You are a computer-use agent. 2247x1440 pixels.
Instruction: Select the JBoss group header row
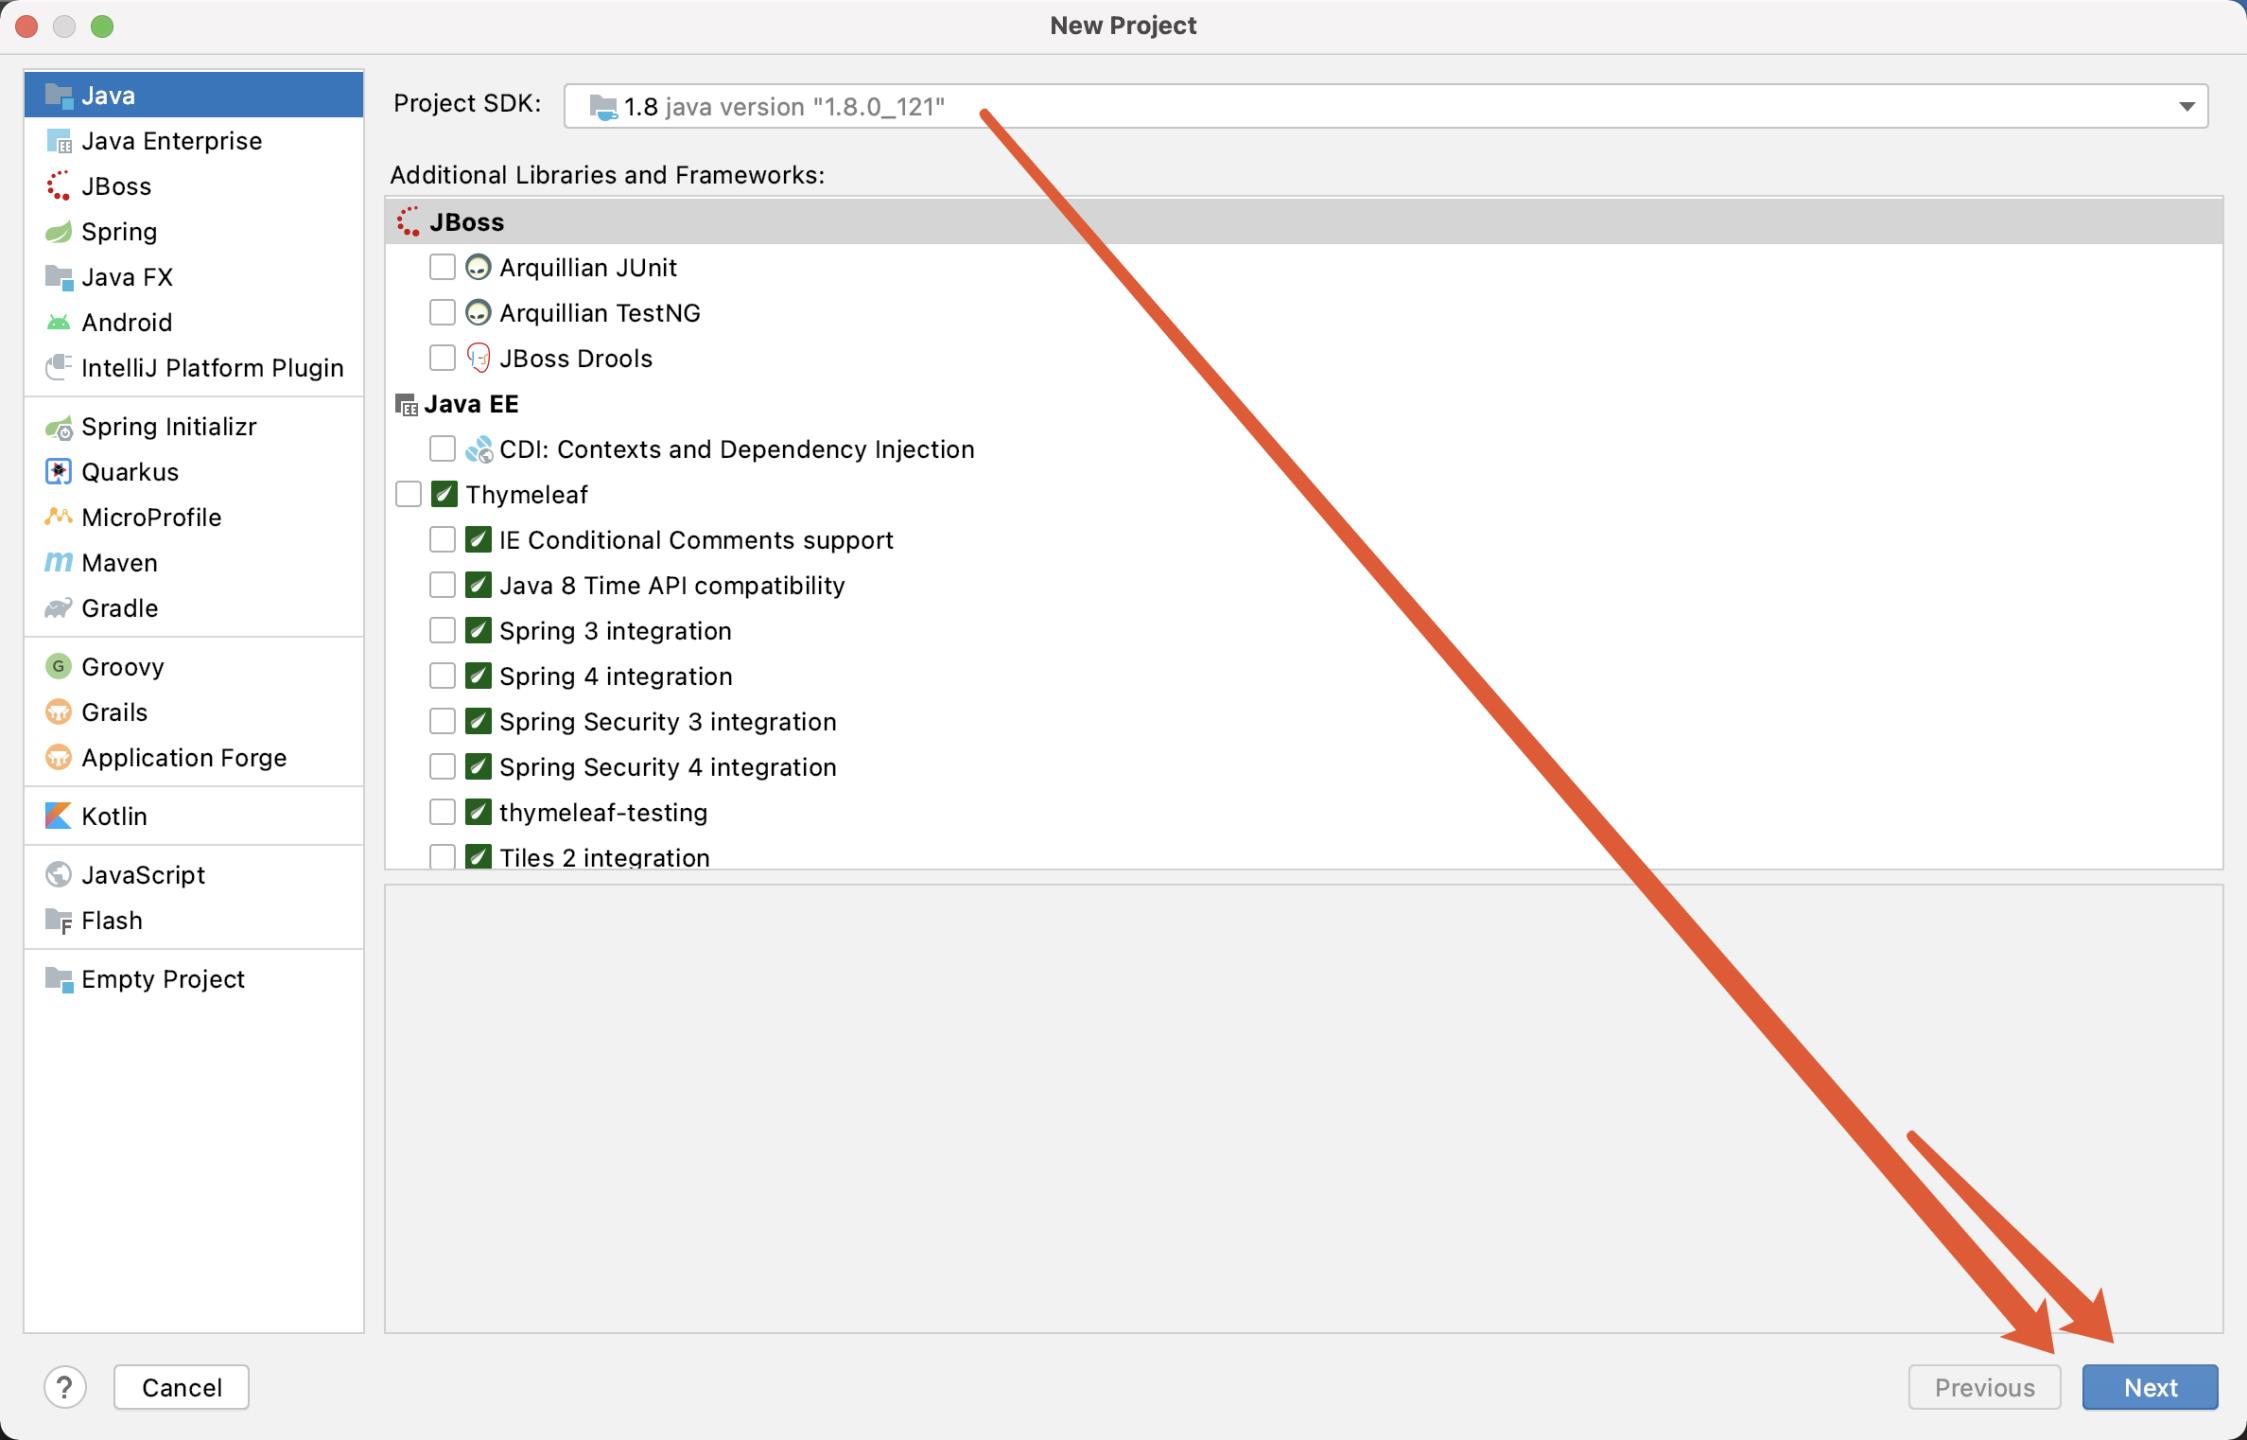pyautogui.click(x=1304, y=222)
